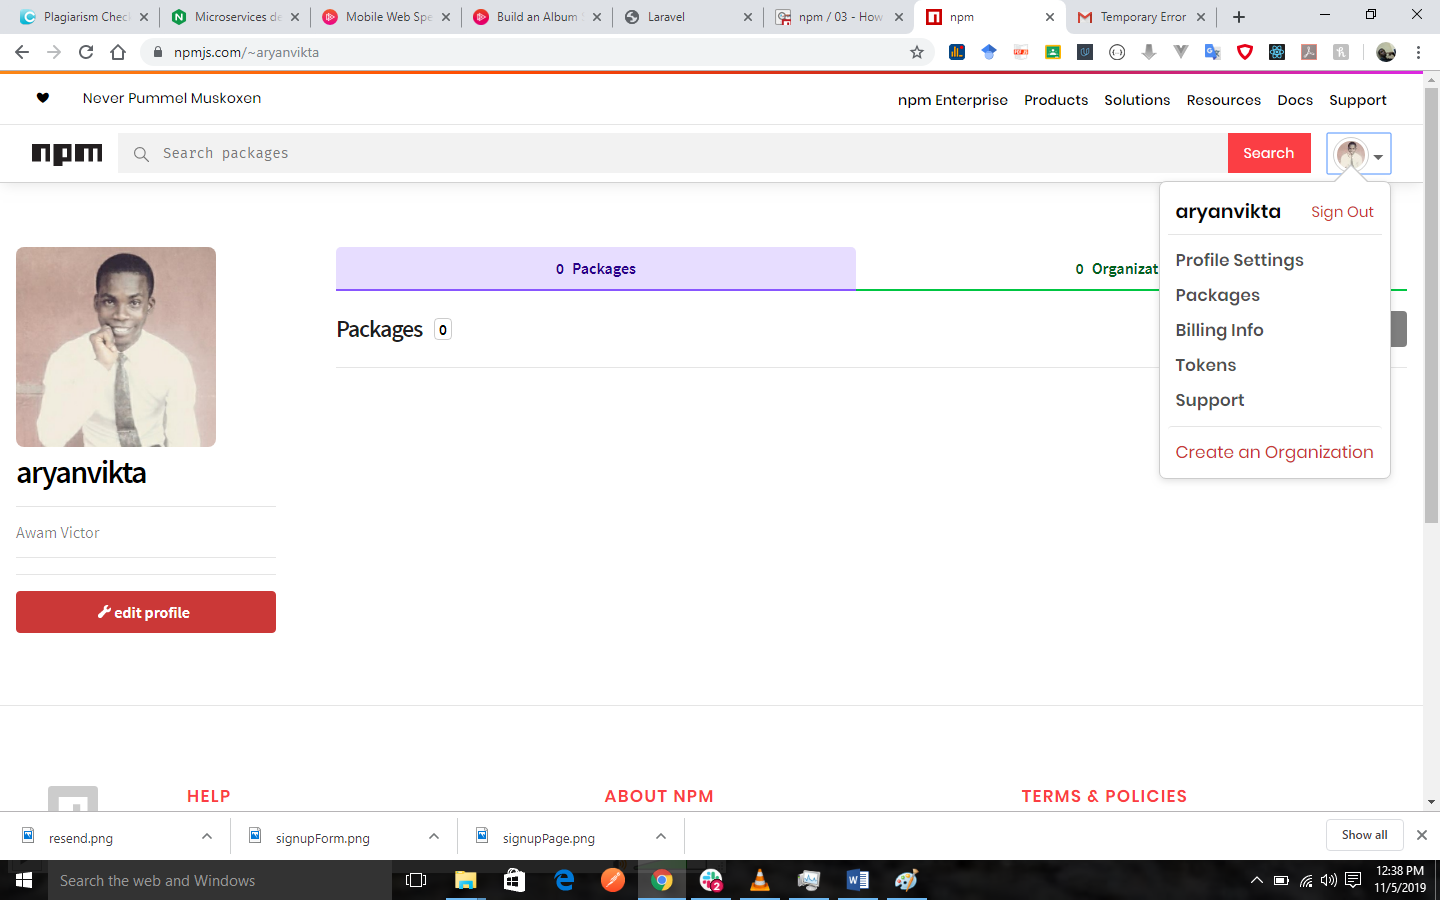Screen dimensions: 1440x900
Task: Switch to the Laravel browser tab
Action: [690, 17]
